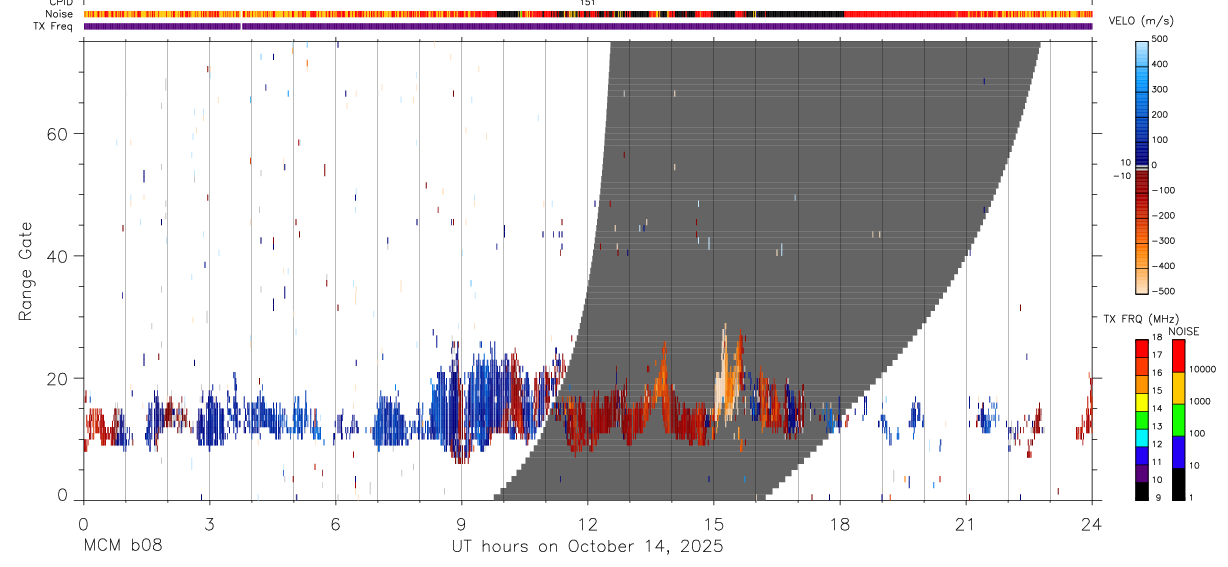
Task: Click the purple swatch in TX FRQ legend
Action: pos(1142,471)
